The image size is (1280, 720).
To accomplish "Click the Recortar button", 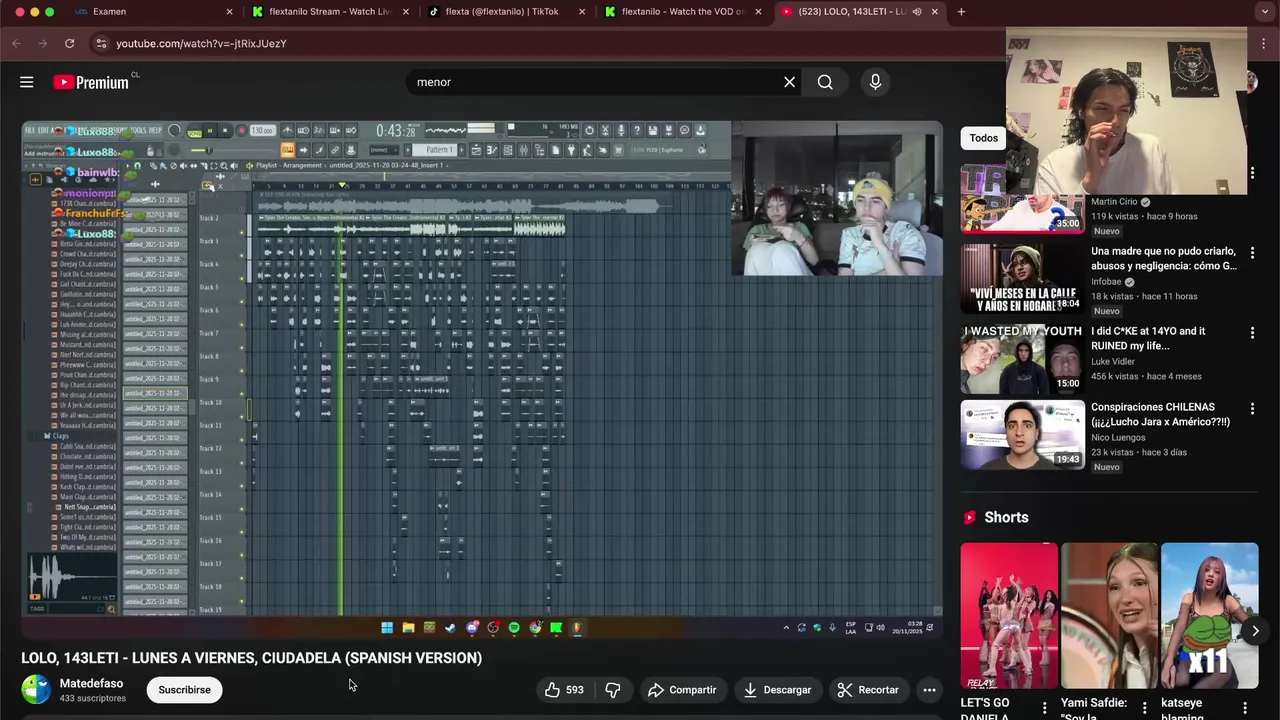I will pyautogui.click(x=868, y=690).
